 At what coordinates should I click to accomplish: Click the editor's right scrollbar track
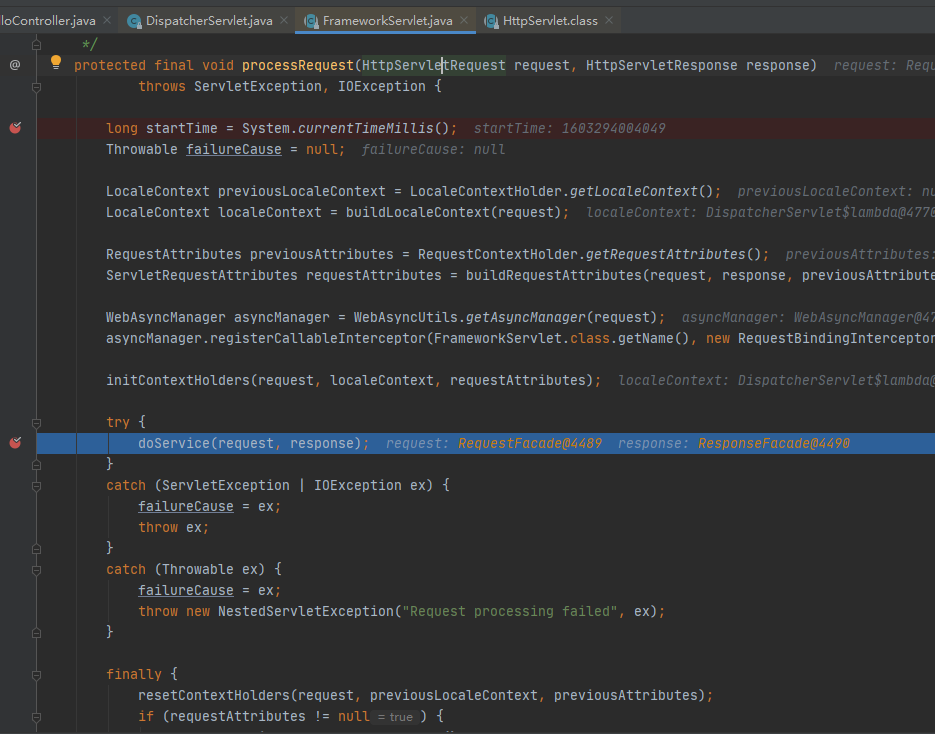pyautogui.click(x=929, y=400)
